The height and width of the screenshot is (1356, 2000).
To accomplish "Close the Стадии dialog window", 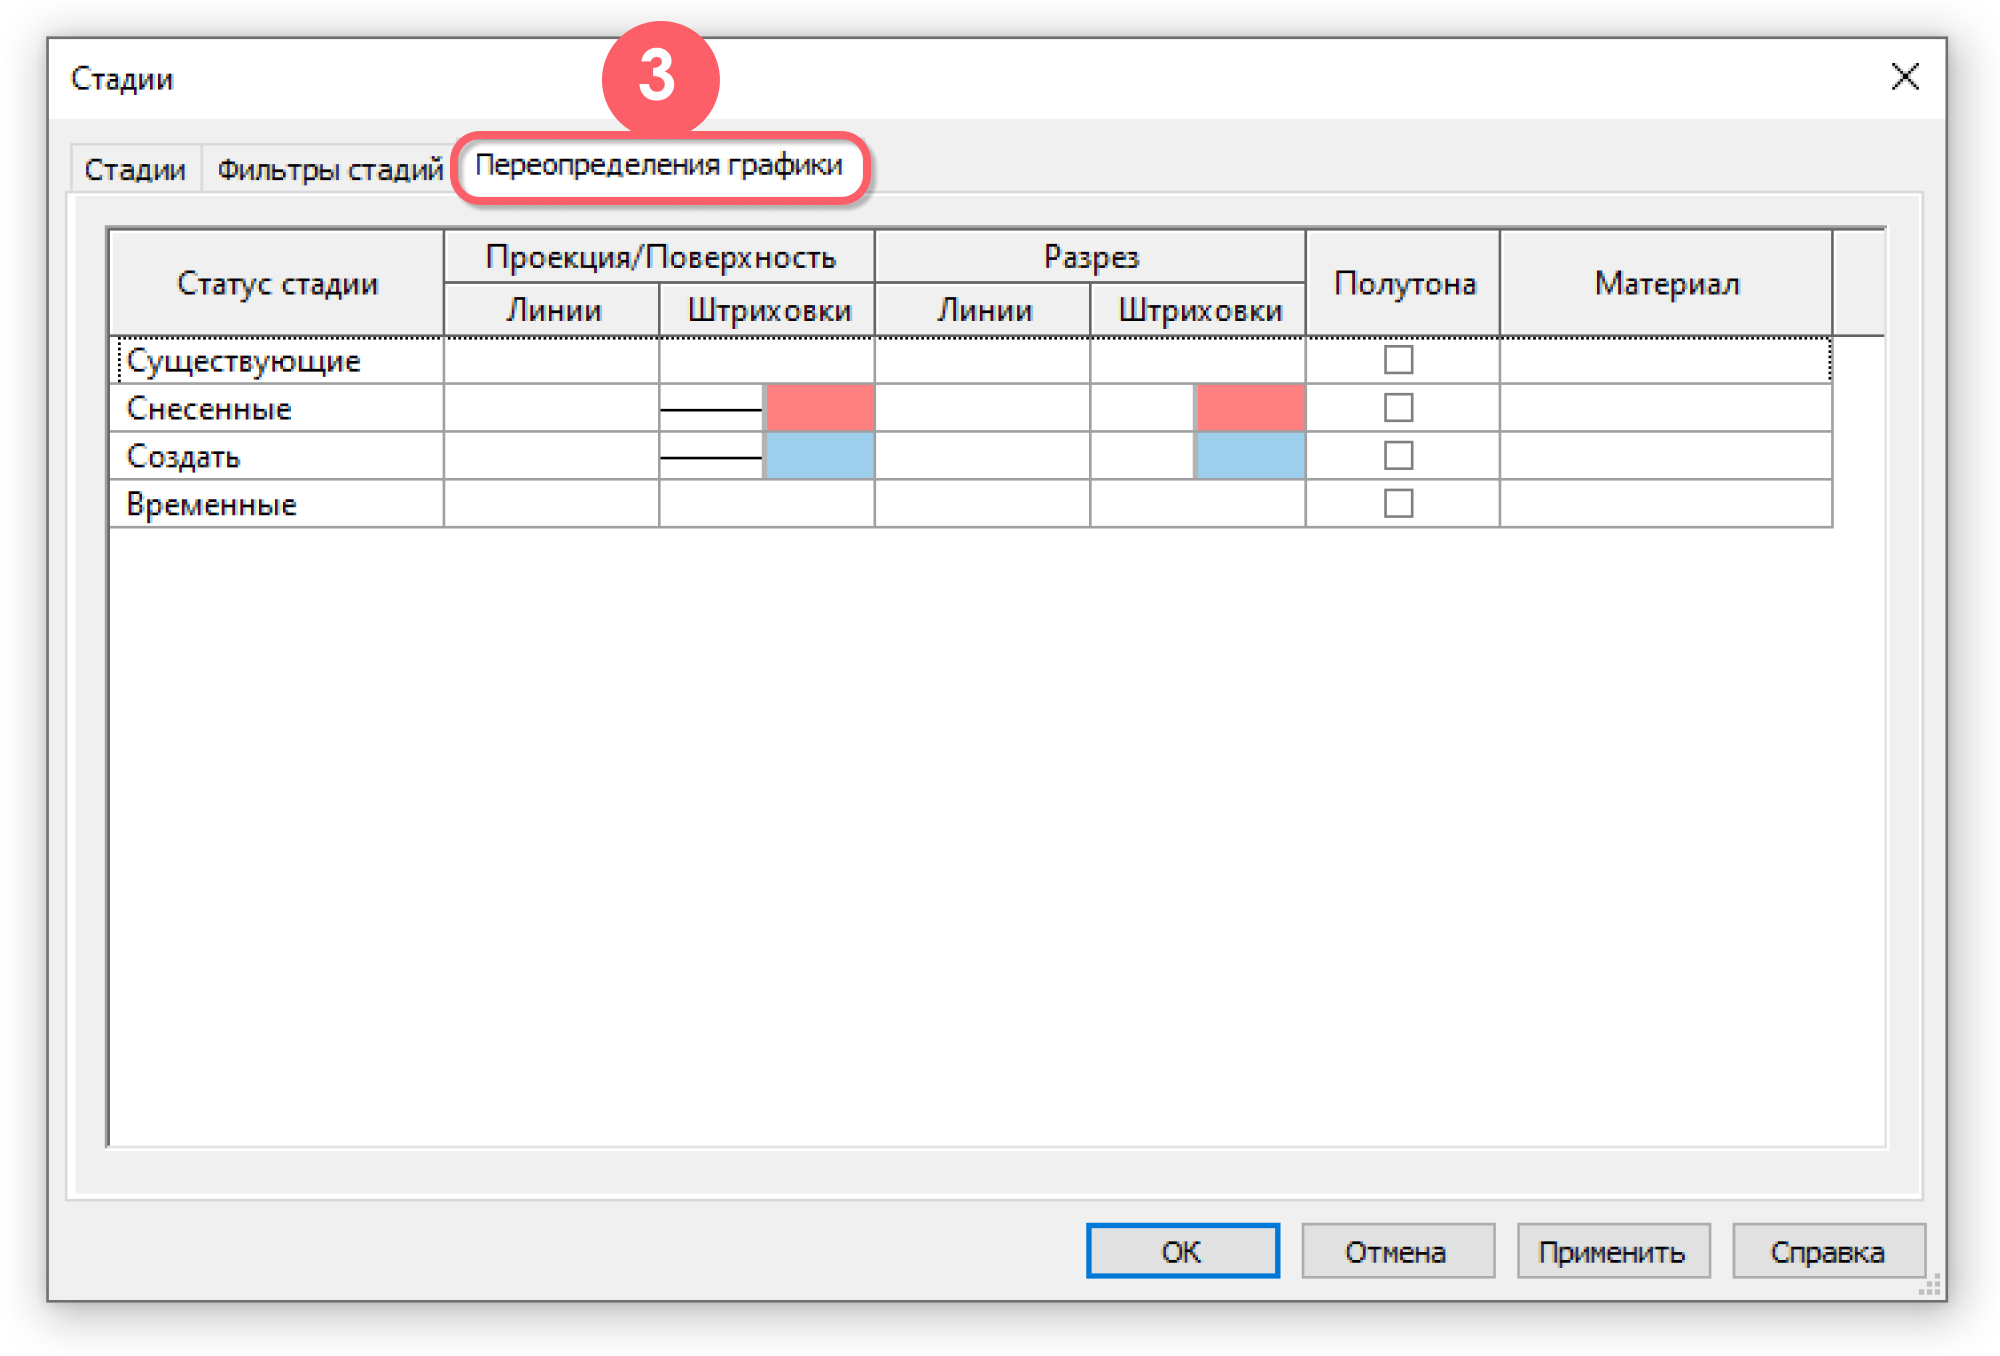I will point(1904,77).
